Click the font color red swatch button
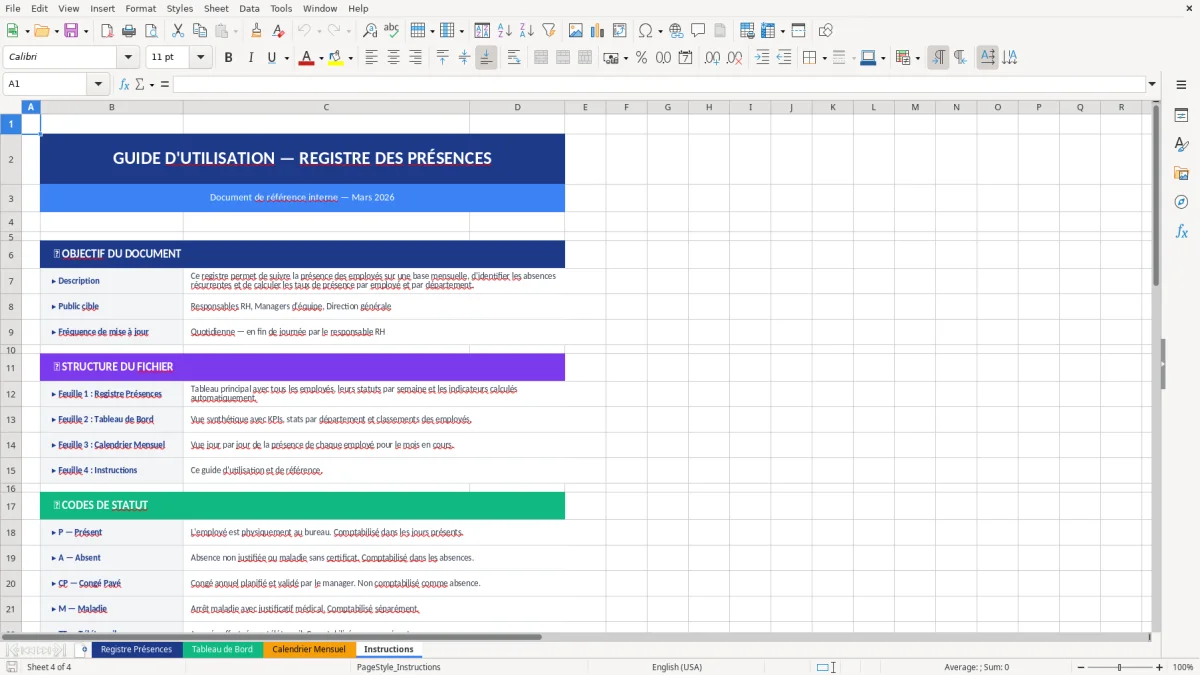The width and height of the screenshot is (1200, 675). tap(306, 58)
